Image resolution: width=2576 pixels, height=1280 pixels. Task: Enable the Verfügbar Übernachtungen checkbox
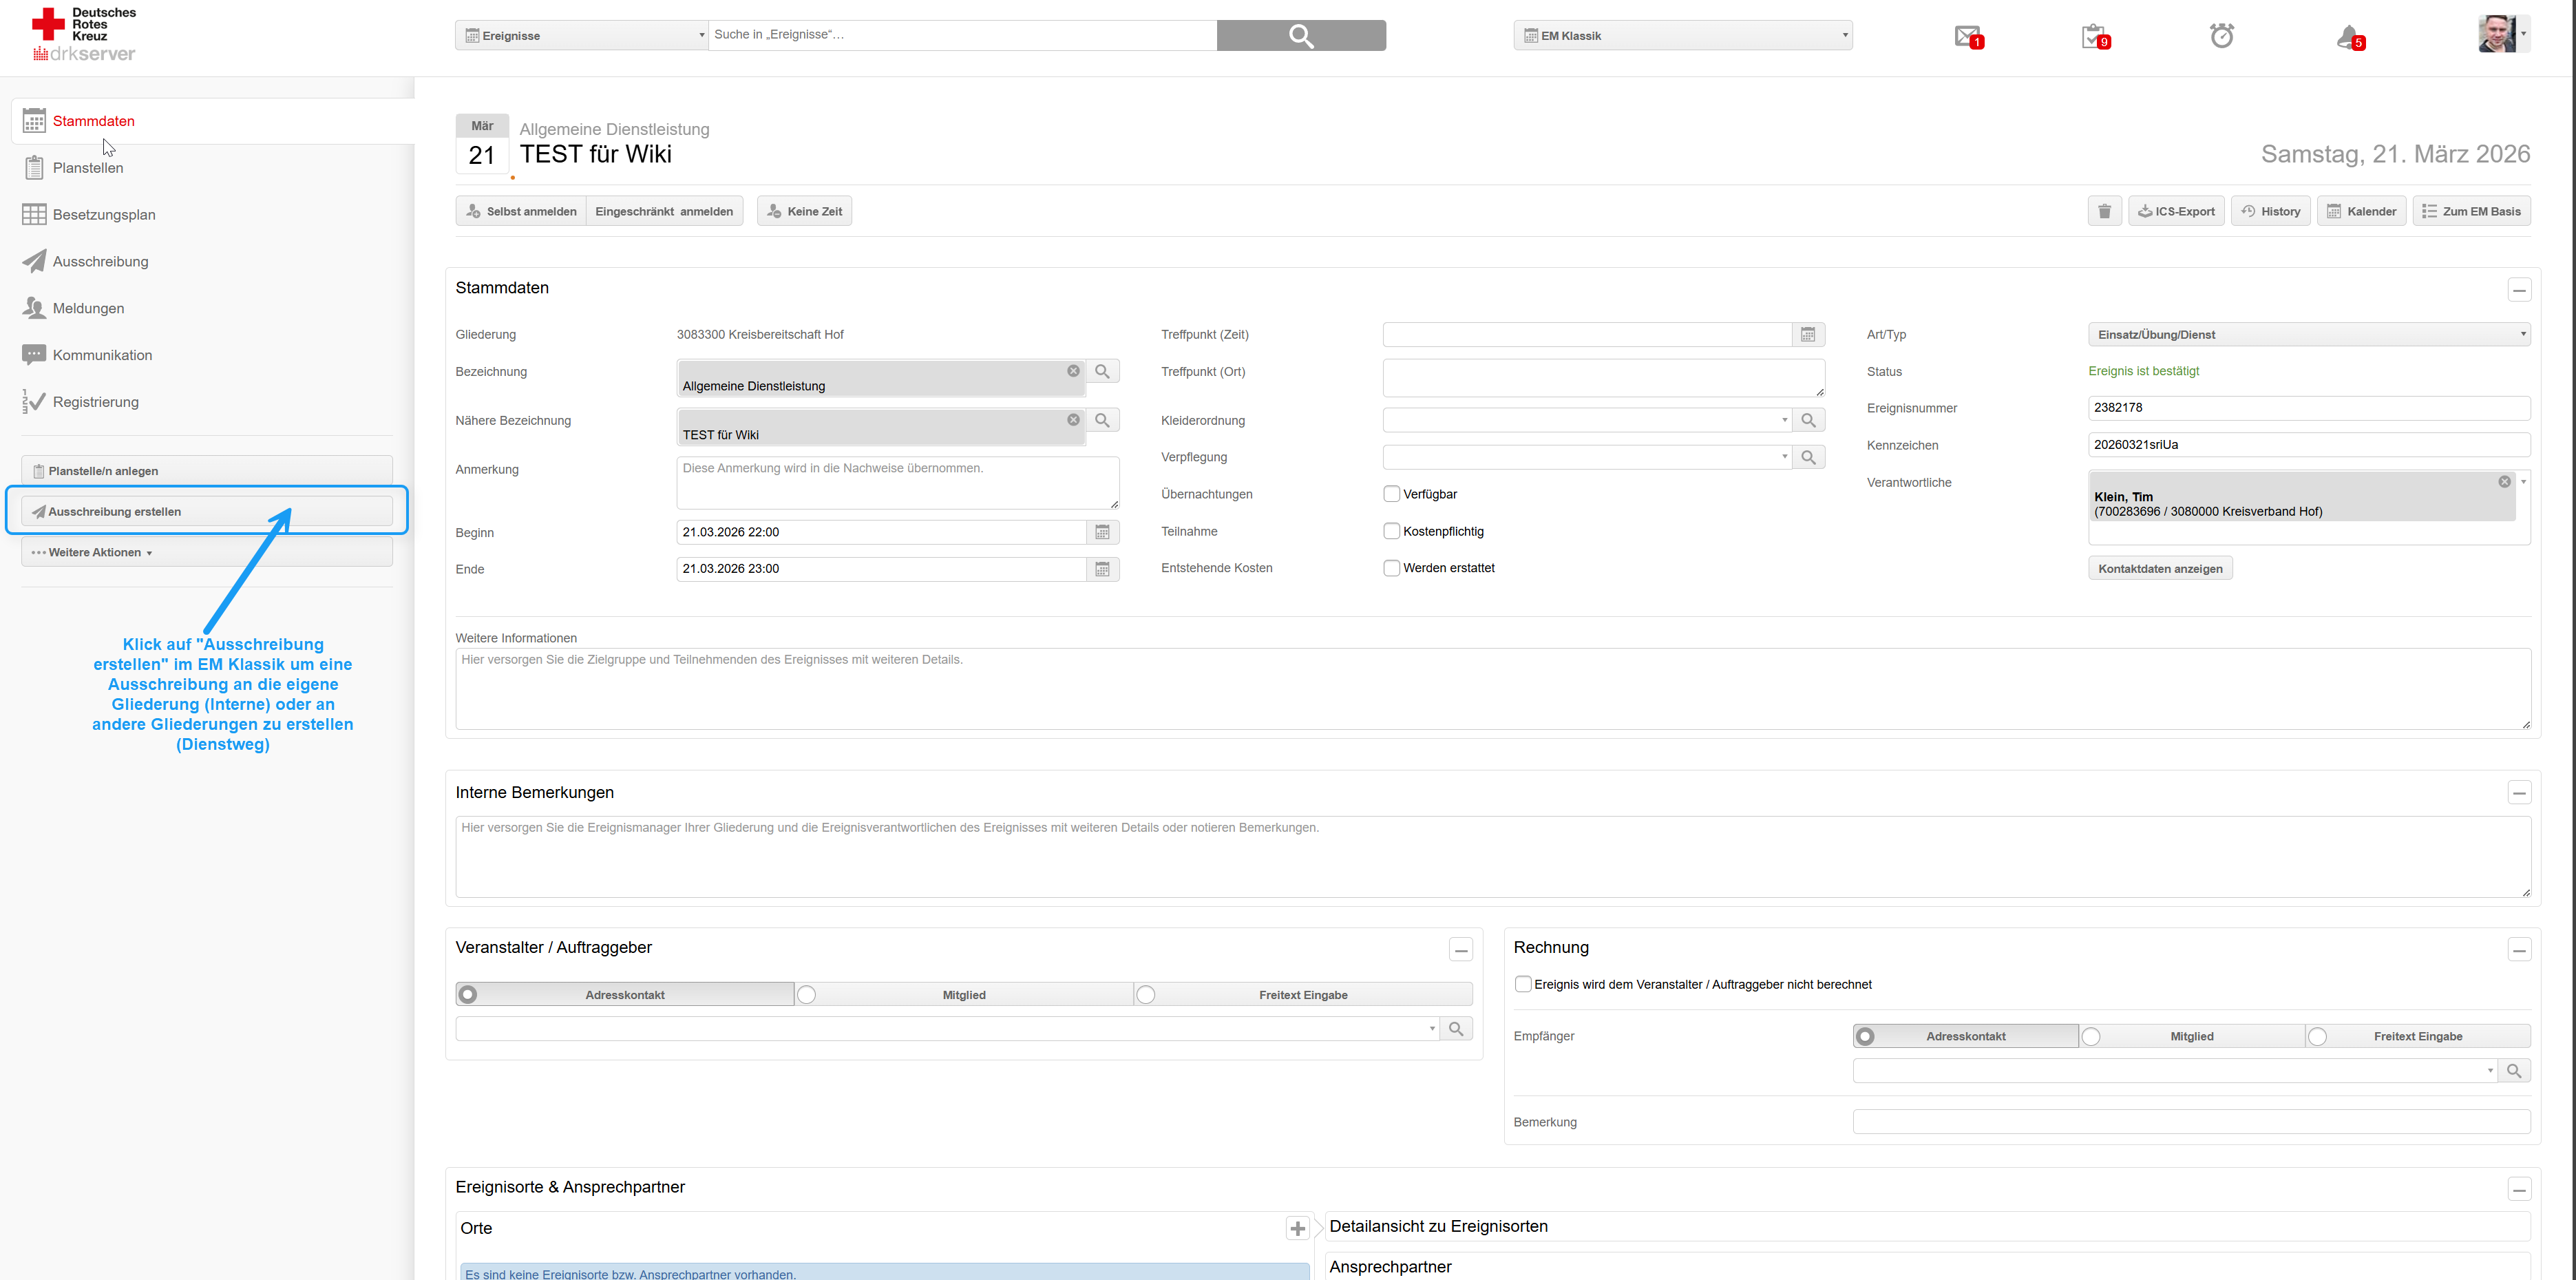click(x=1391, y=494)
